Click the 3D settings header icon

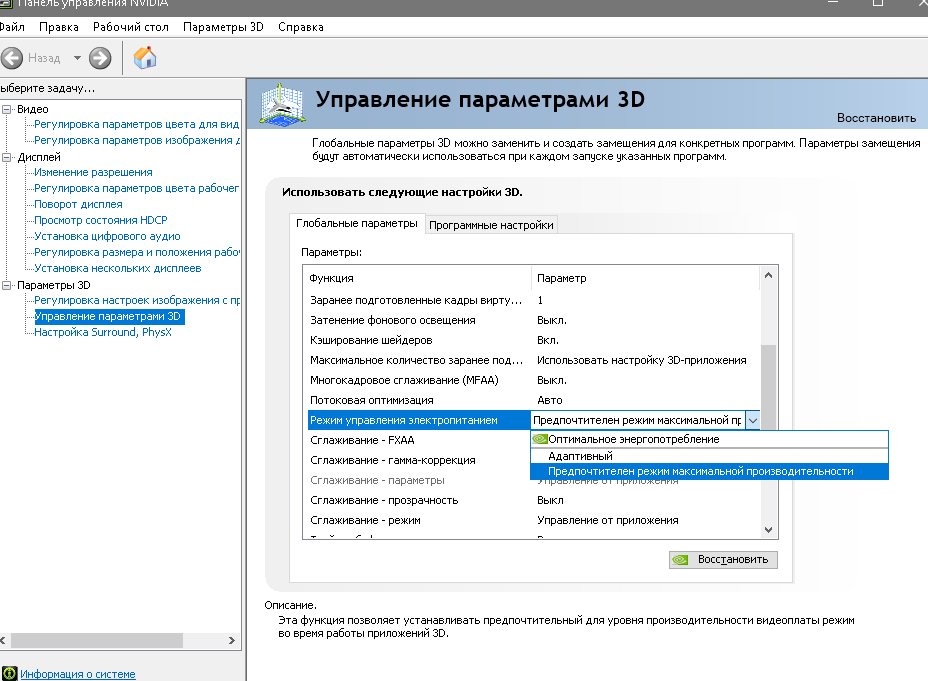(283, 104)
